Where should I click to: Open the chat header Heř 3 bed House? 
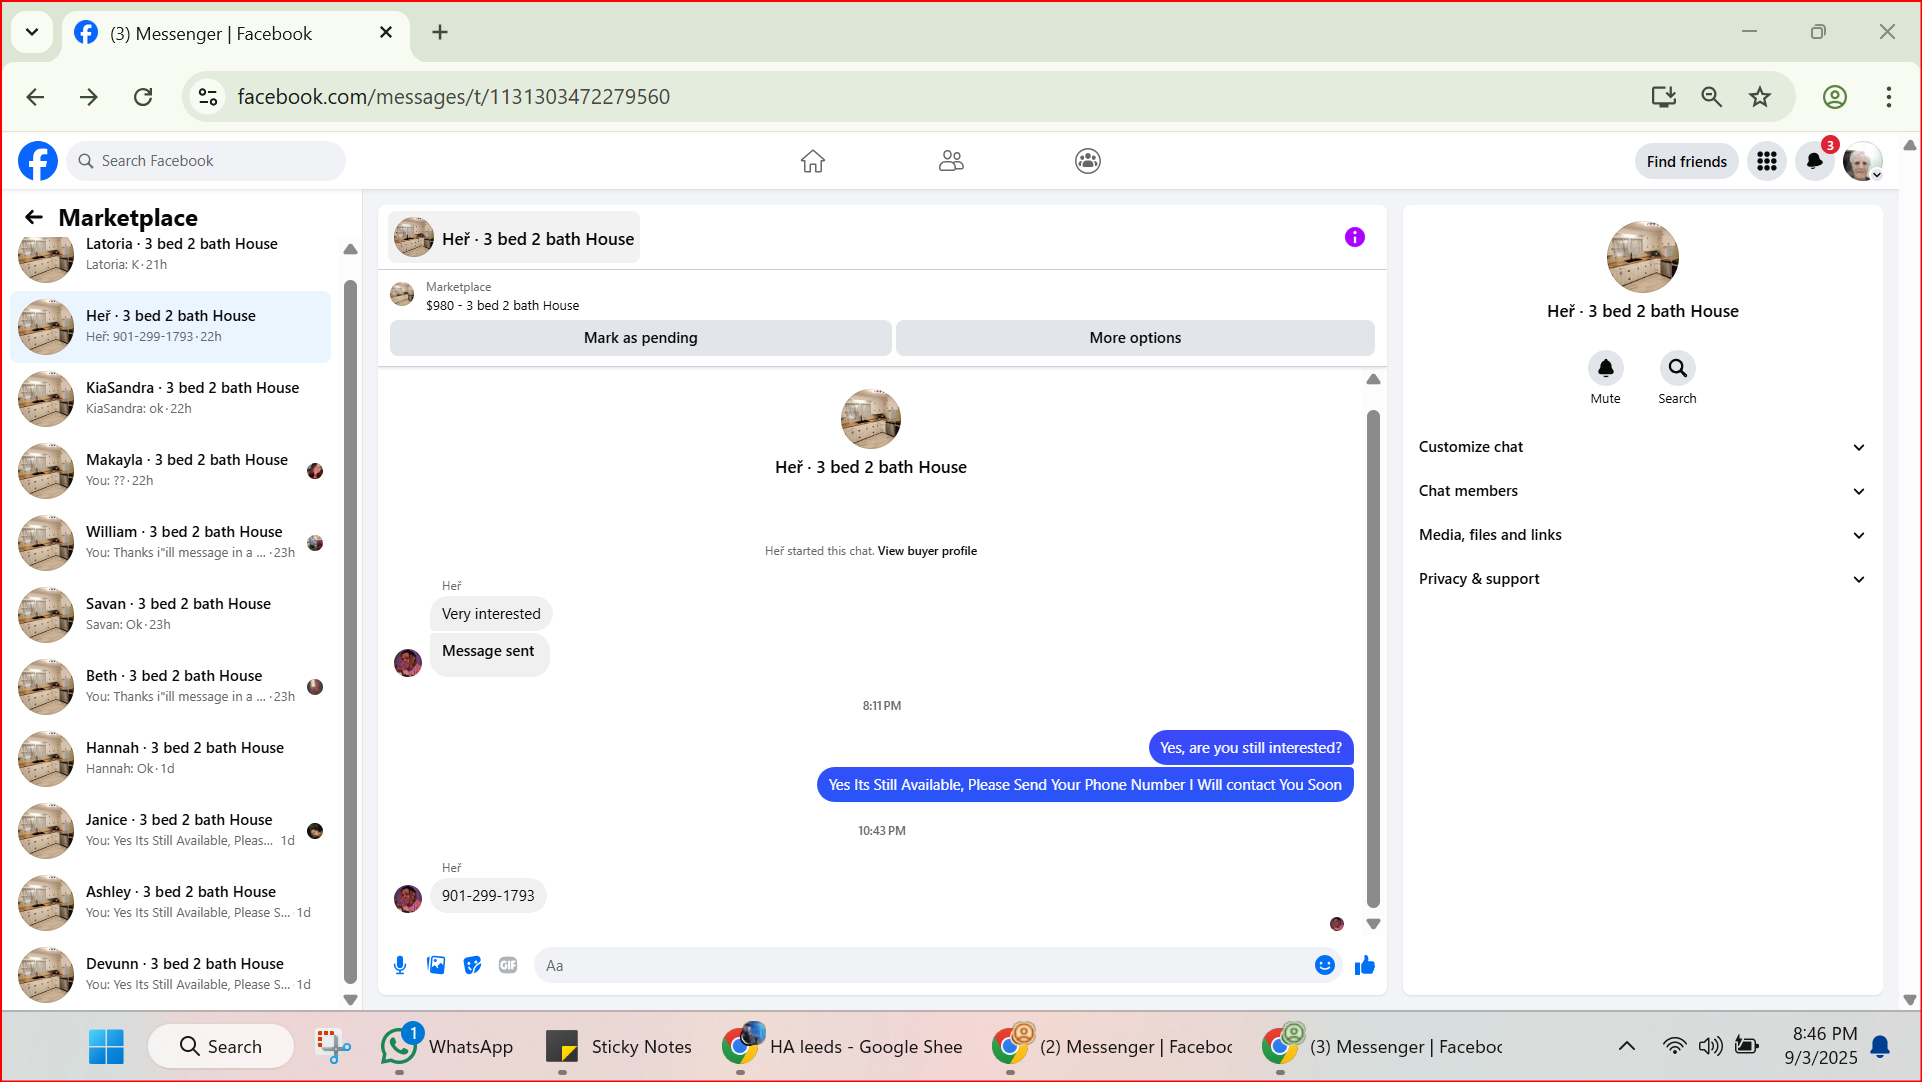[514, 238]
